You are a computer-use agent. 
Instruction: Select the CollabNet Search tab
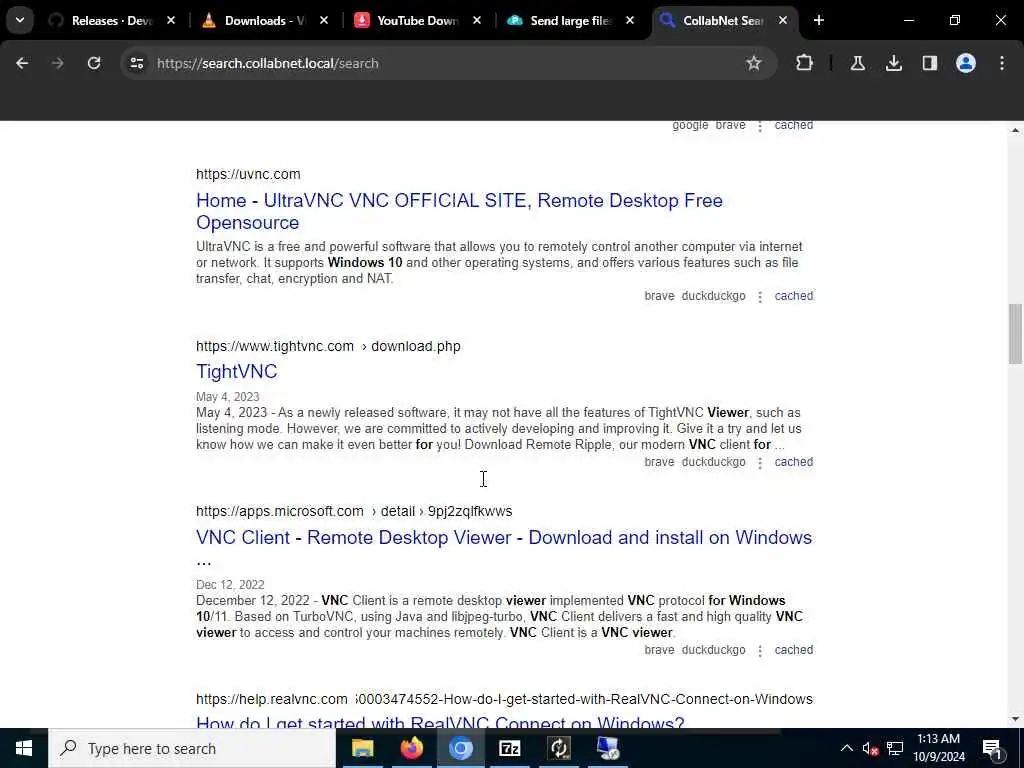pos(722,21)
